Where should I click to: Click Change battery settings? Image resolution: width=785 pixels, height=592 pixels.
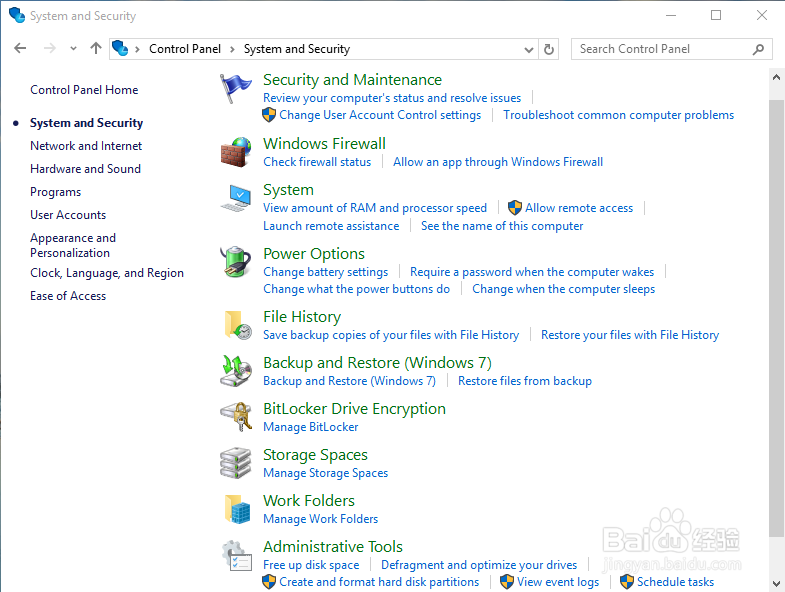coord(325,272)
